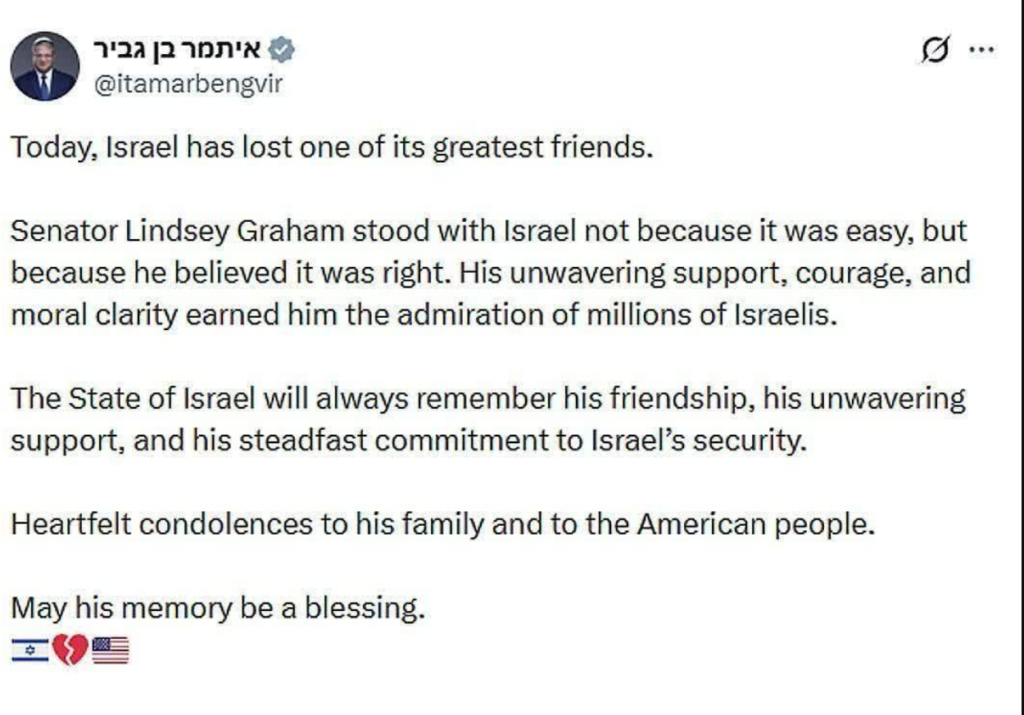Click the phrase "millions of Israelis"
This screenshot has width=1024, height=715.
pos(712,315)
